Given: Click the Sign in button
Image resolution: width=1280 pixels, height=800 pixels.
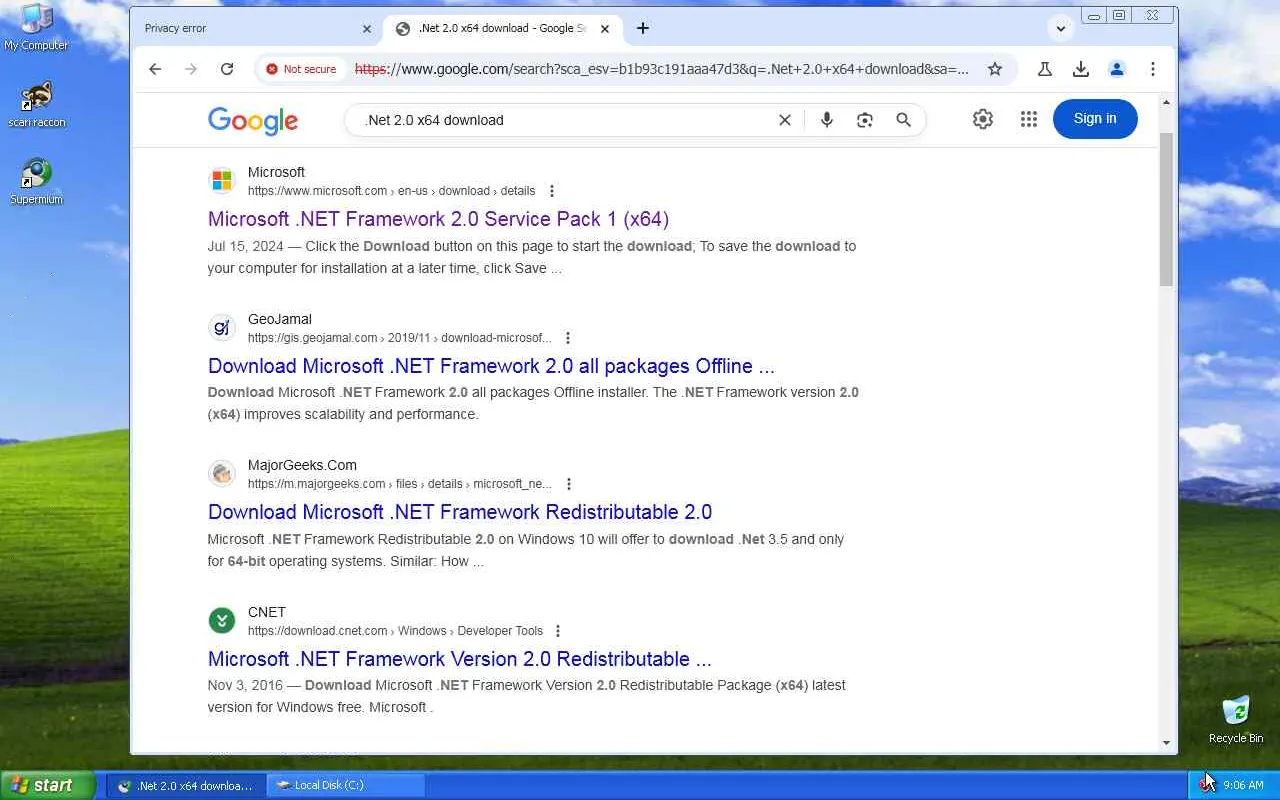Looking at the screenshot, I should (x=1095, y=119).
